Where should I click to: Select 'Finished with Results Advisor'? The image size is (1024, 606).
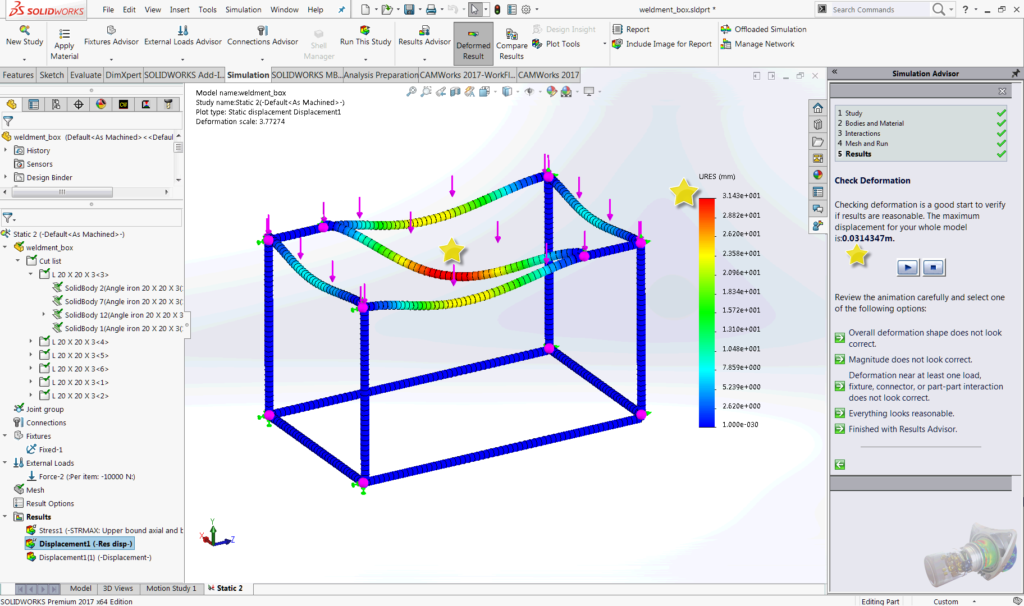pos(896,429)
